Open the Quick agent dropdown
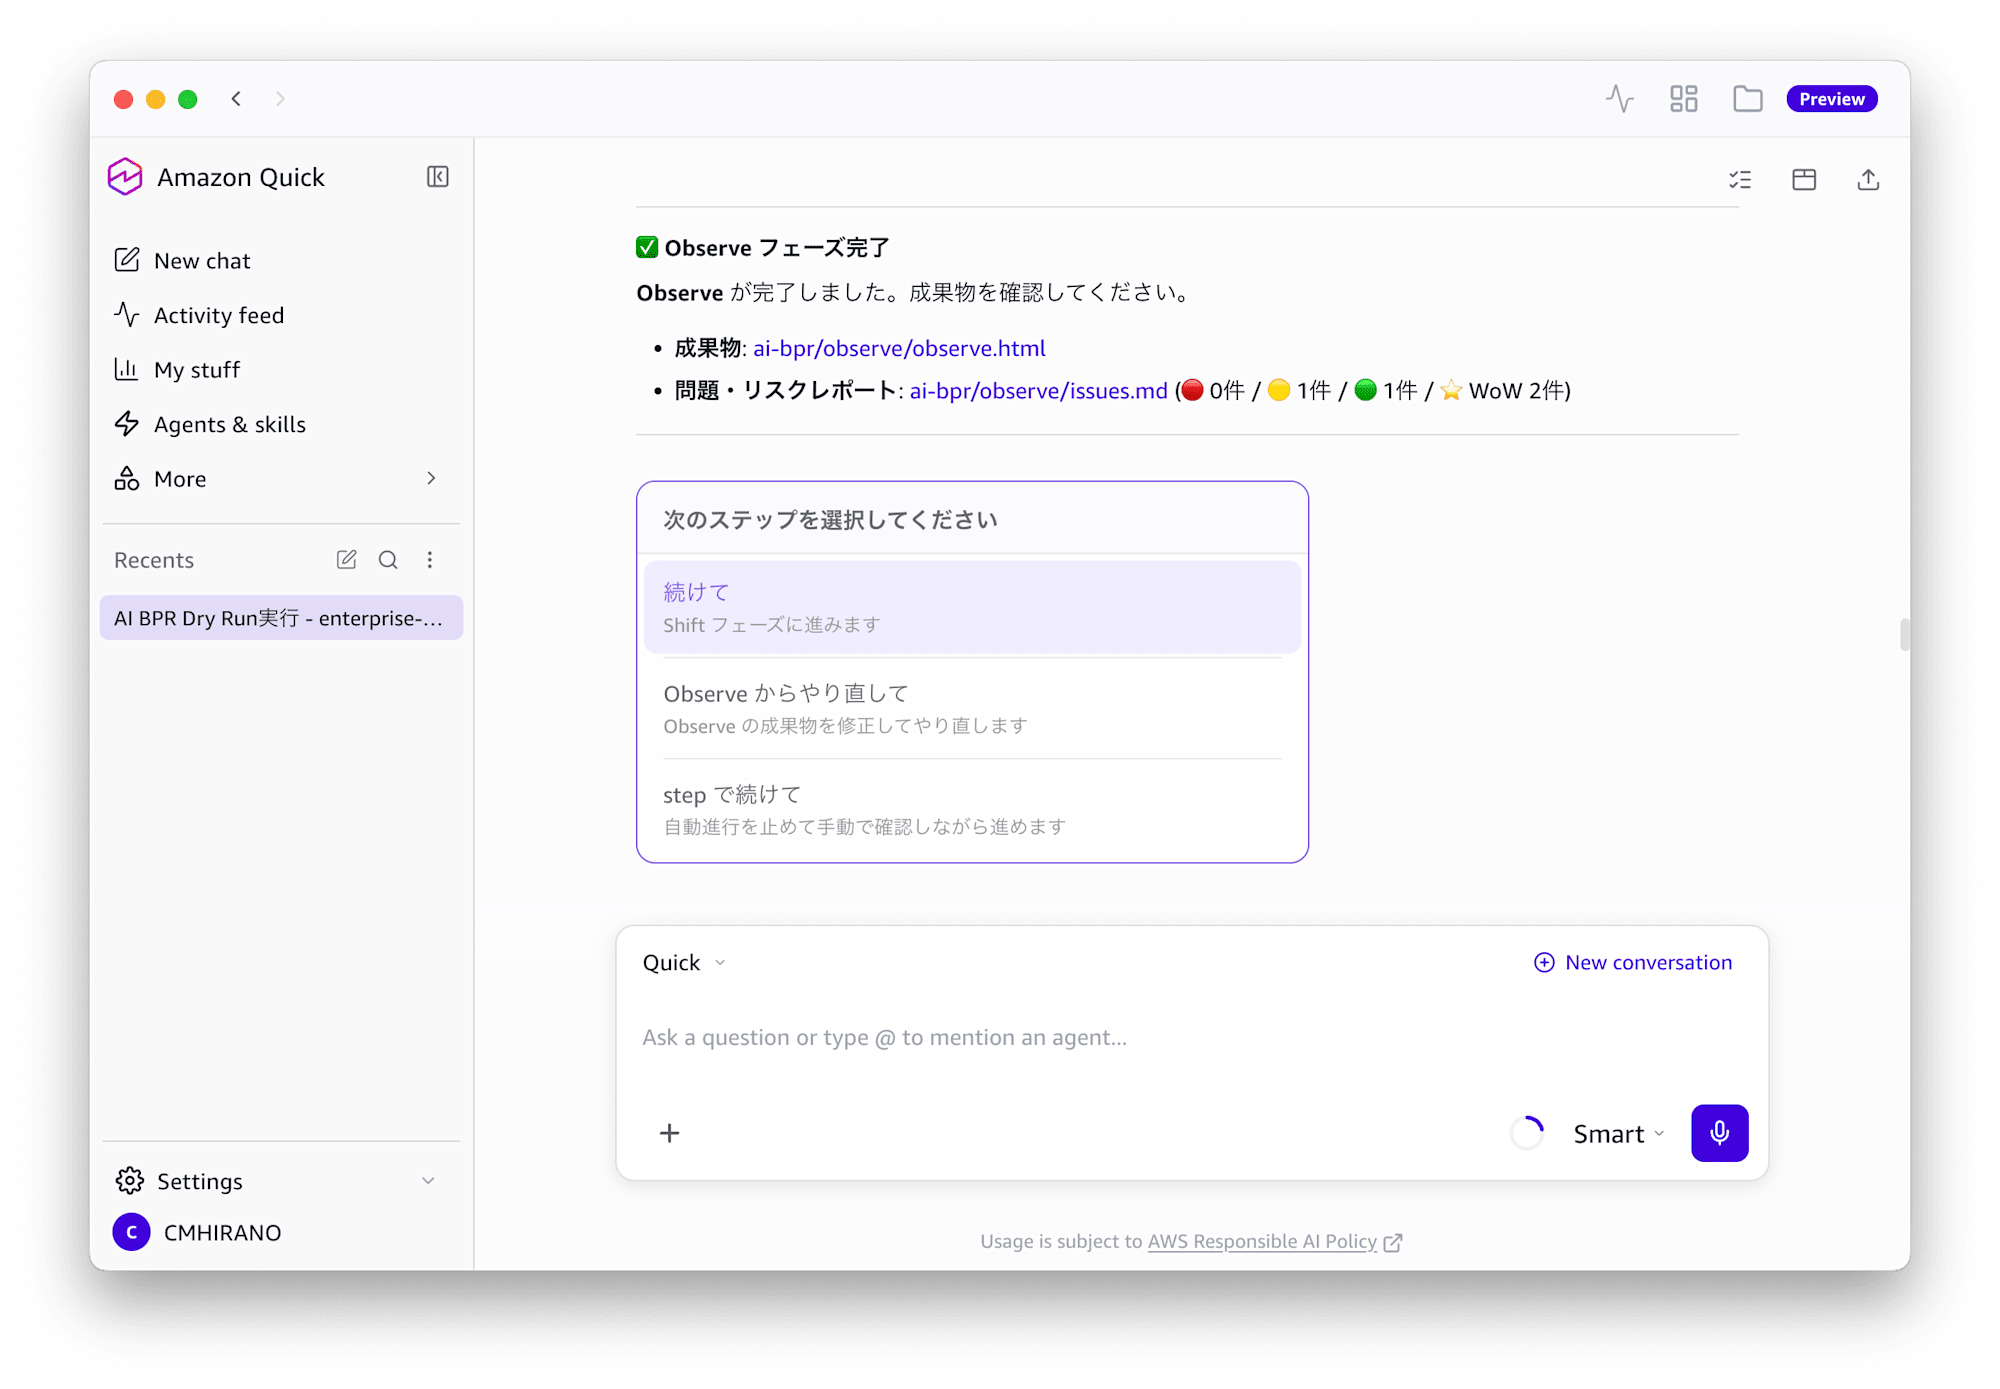This screenshot has width=2000, height=1389. 684,962
